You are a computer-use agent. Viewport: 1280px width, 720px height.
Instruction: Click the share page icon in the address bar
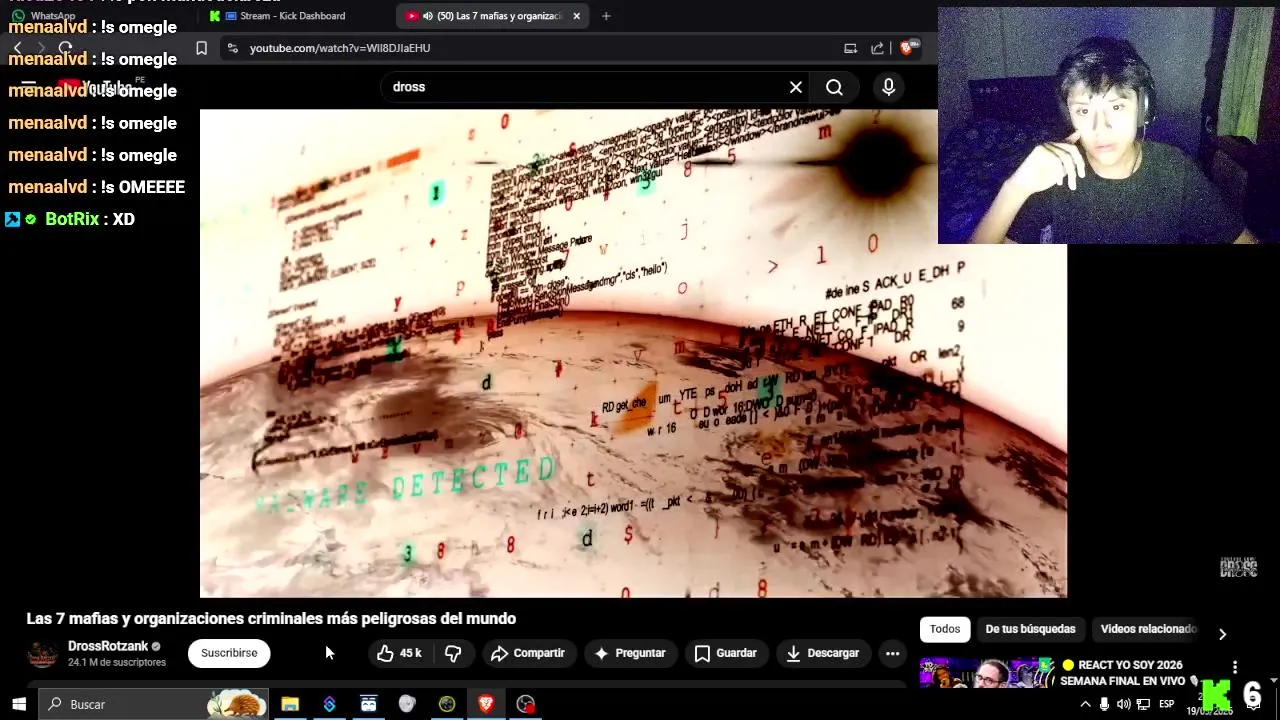pyautogui.click(x=877, y=48)
